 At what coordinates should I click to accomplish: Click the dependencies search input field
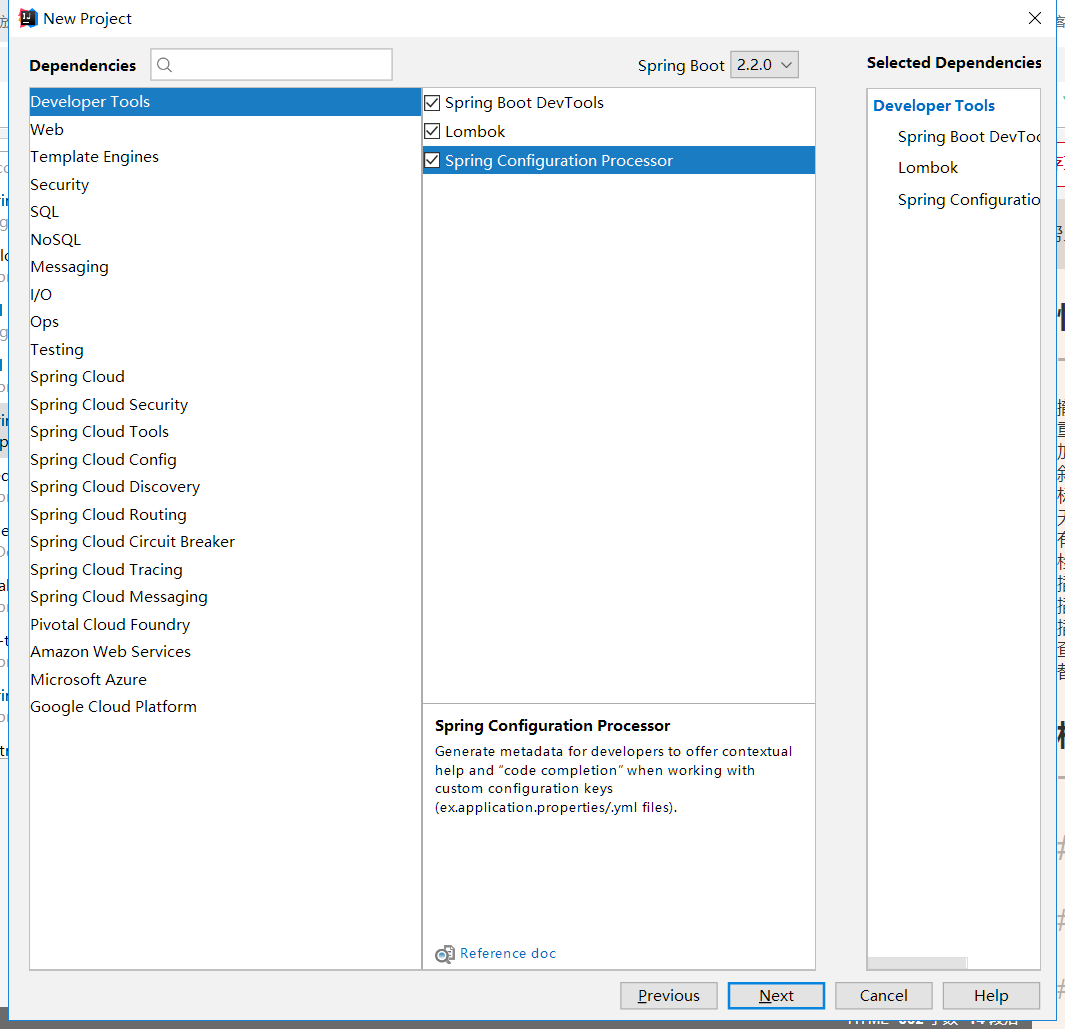click(x=272, y=65)
